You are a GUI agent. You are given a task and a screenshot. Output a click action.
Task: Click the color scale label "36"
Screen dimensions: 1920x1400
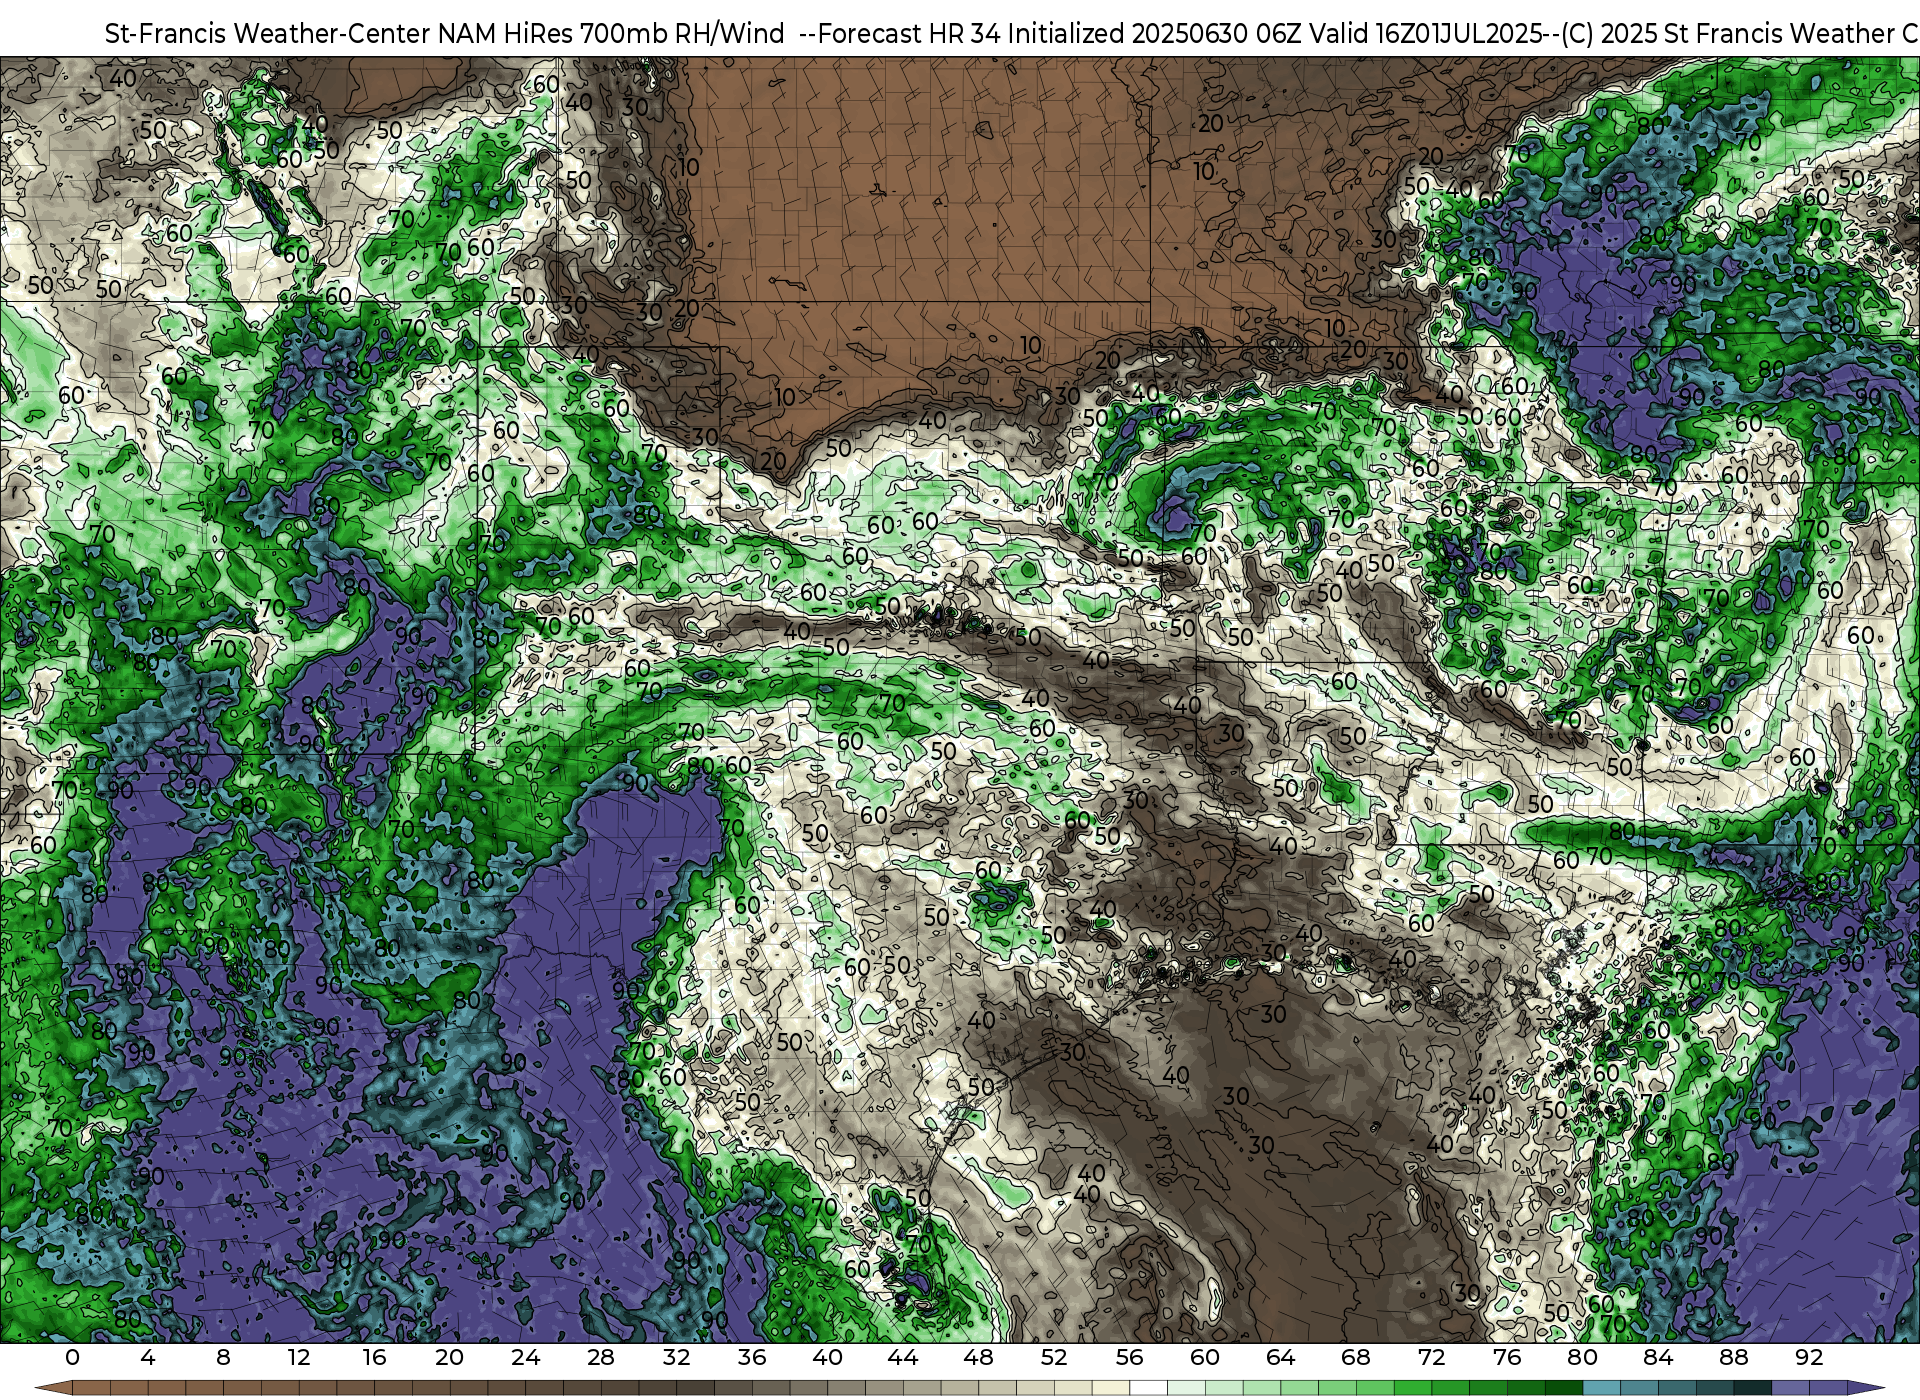[x=752, y=1358]
